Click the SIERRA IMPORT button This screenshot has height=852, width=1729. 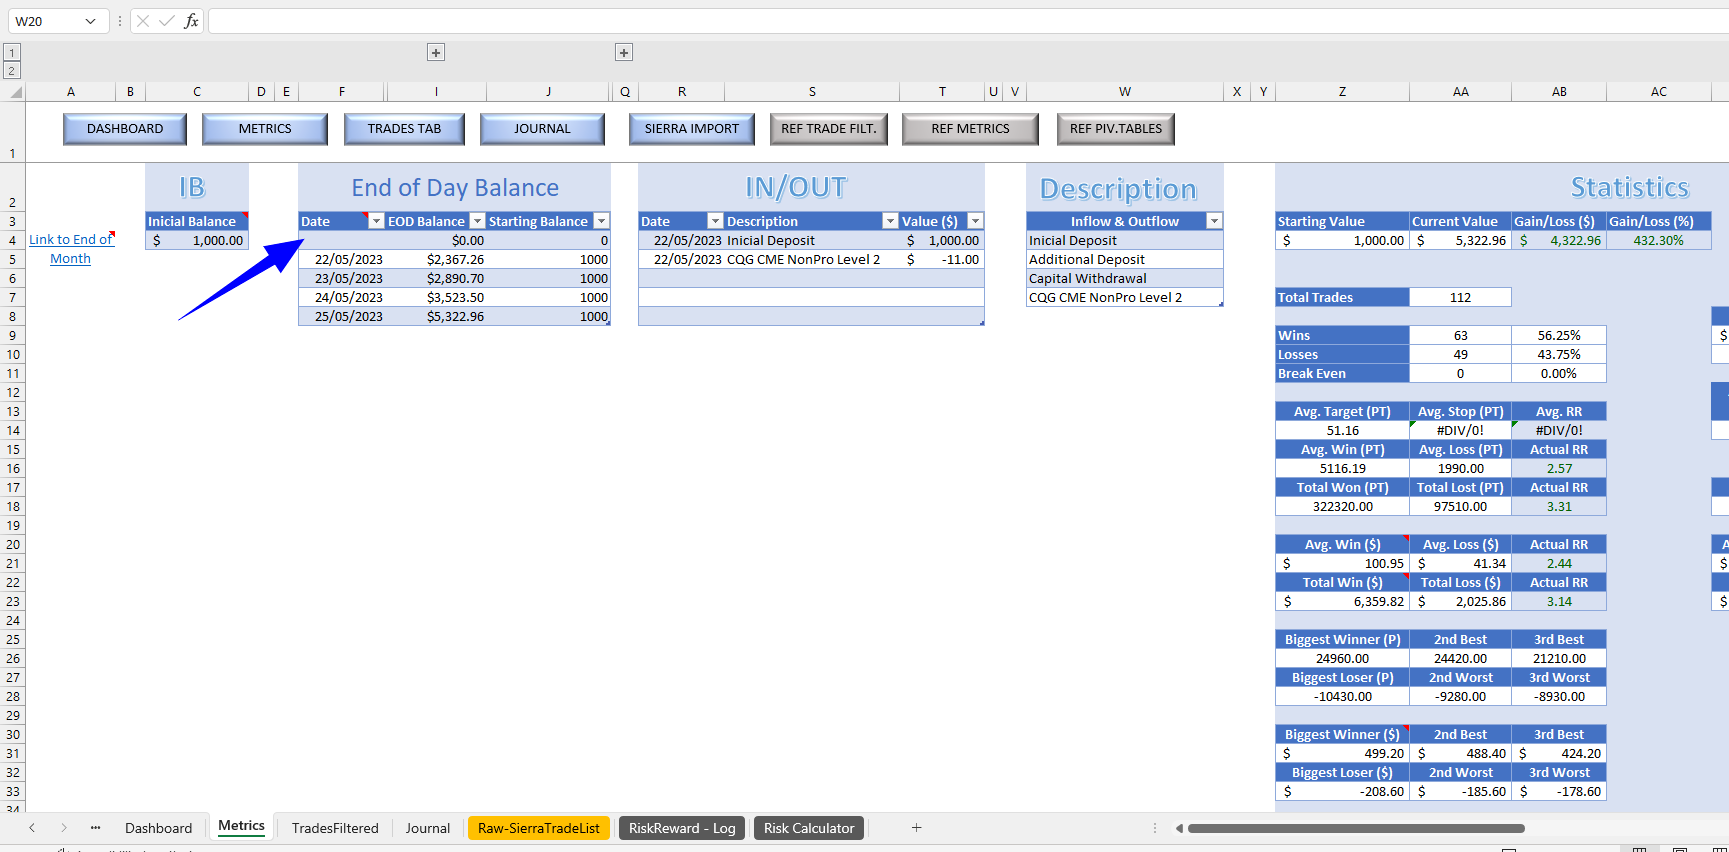[692, 129]
